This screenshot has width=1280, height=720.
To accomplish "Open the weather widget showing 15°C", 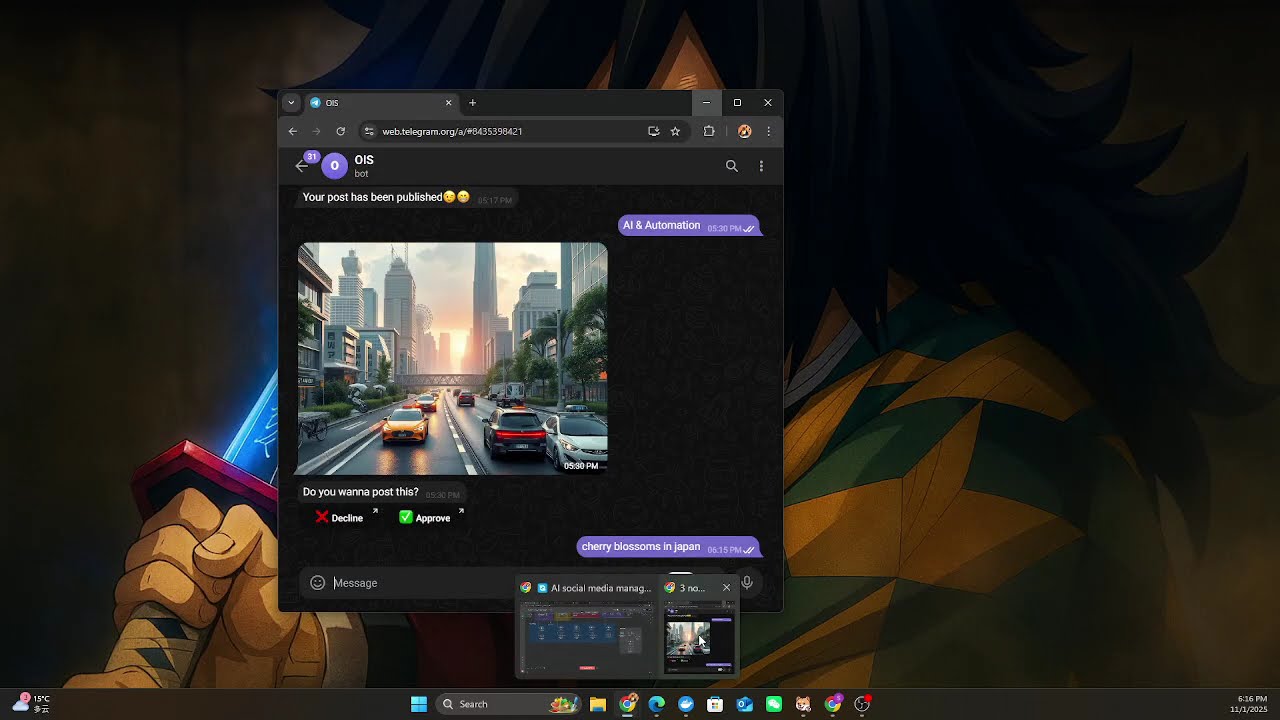I will 31,704.
